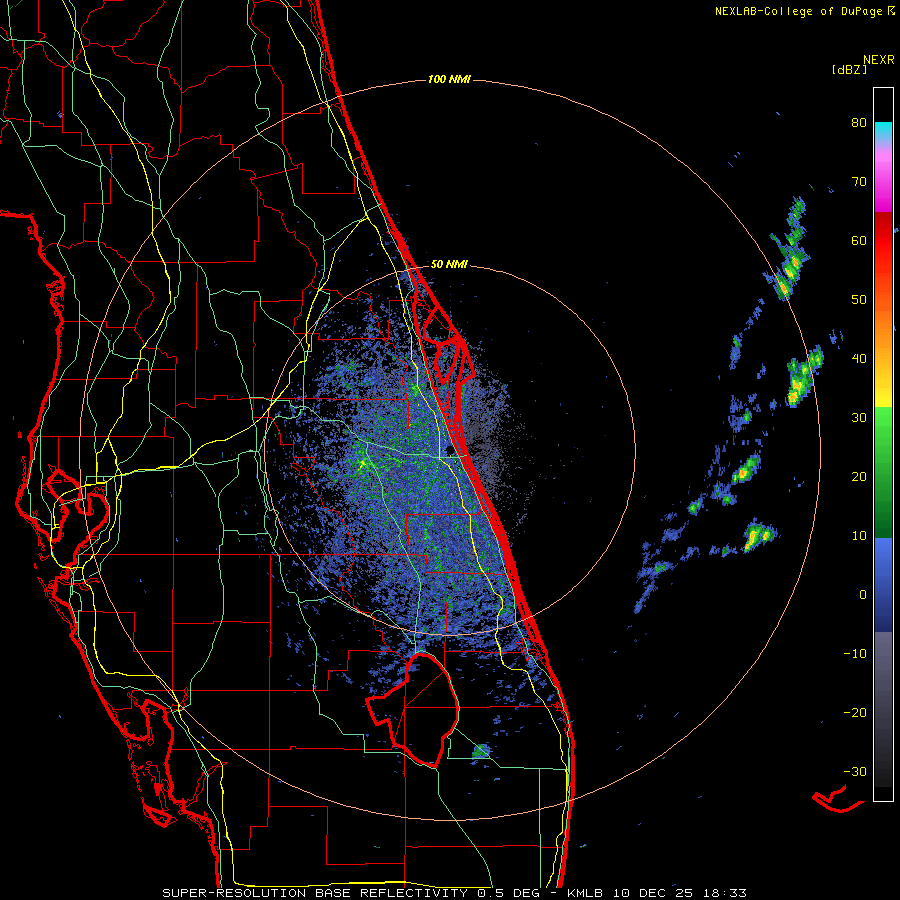Image resolution: width=900 pixels, height=900 pixels.
Task: Click the 10 value on the dBZ scale
Action: click(x=859, y=536)
